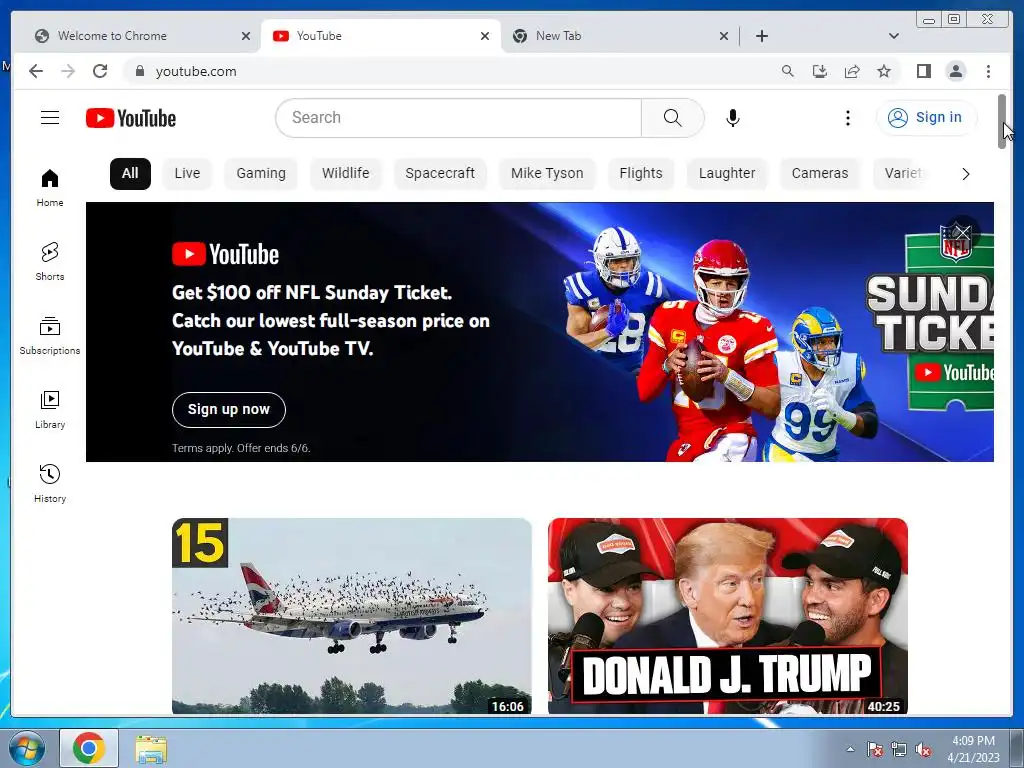
Task: Click the page vertical scrollbar thumb
Action: (x=1002, y=121)
